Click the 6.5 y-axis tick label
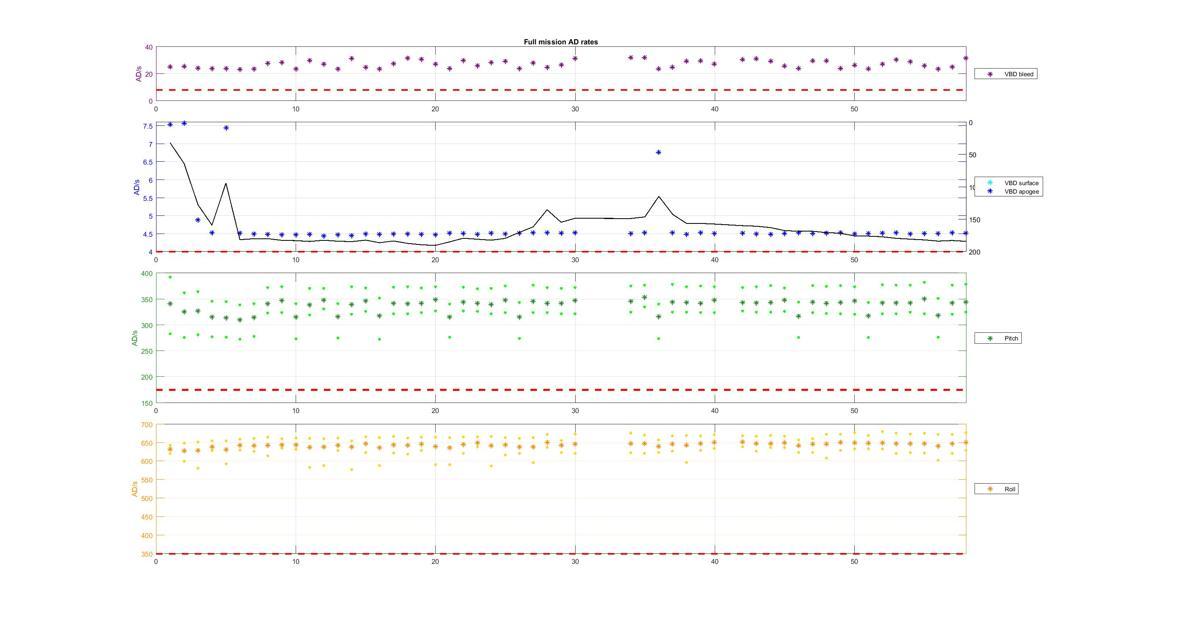Screen dimensions: 1200x622 point(148,162)
